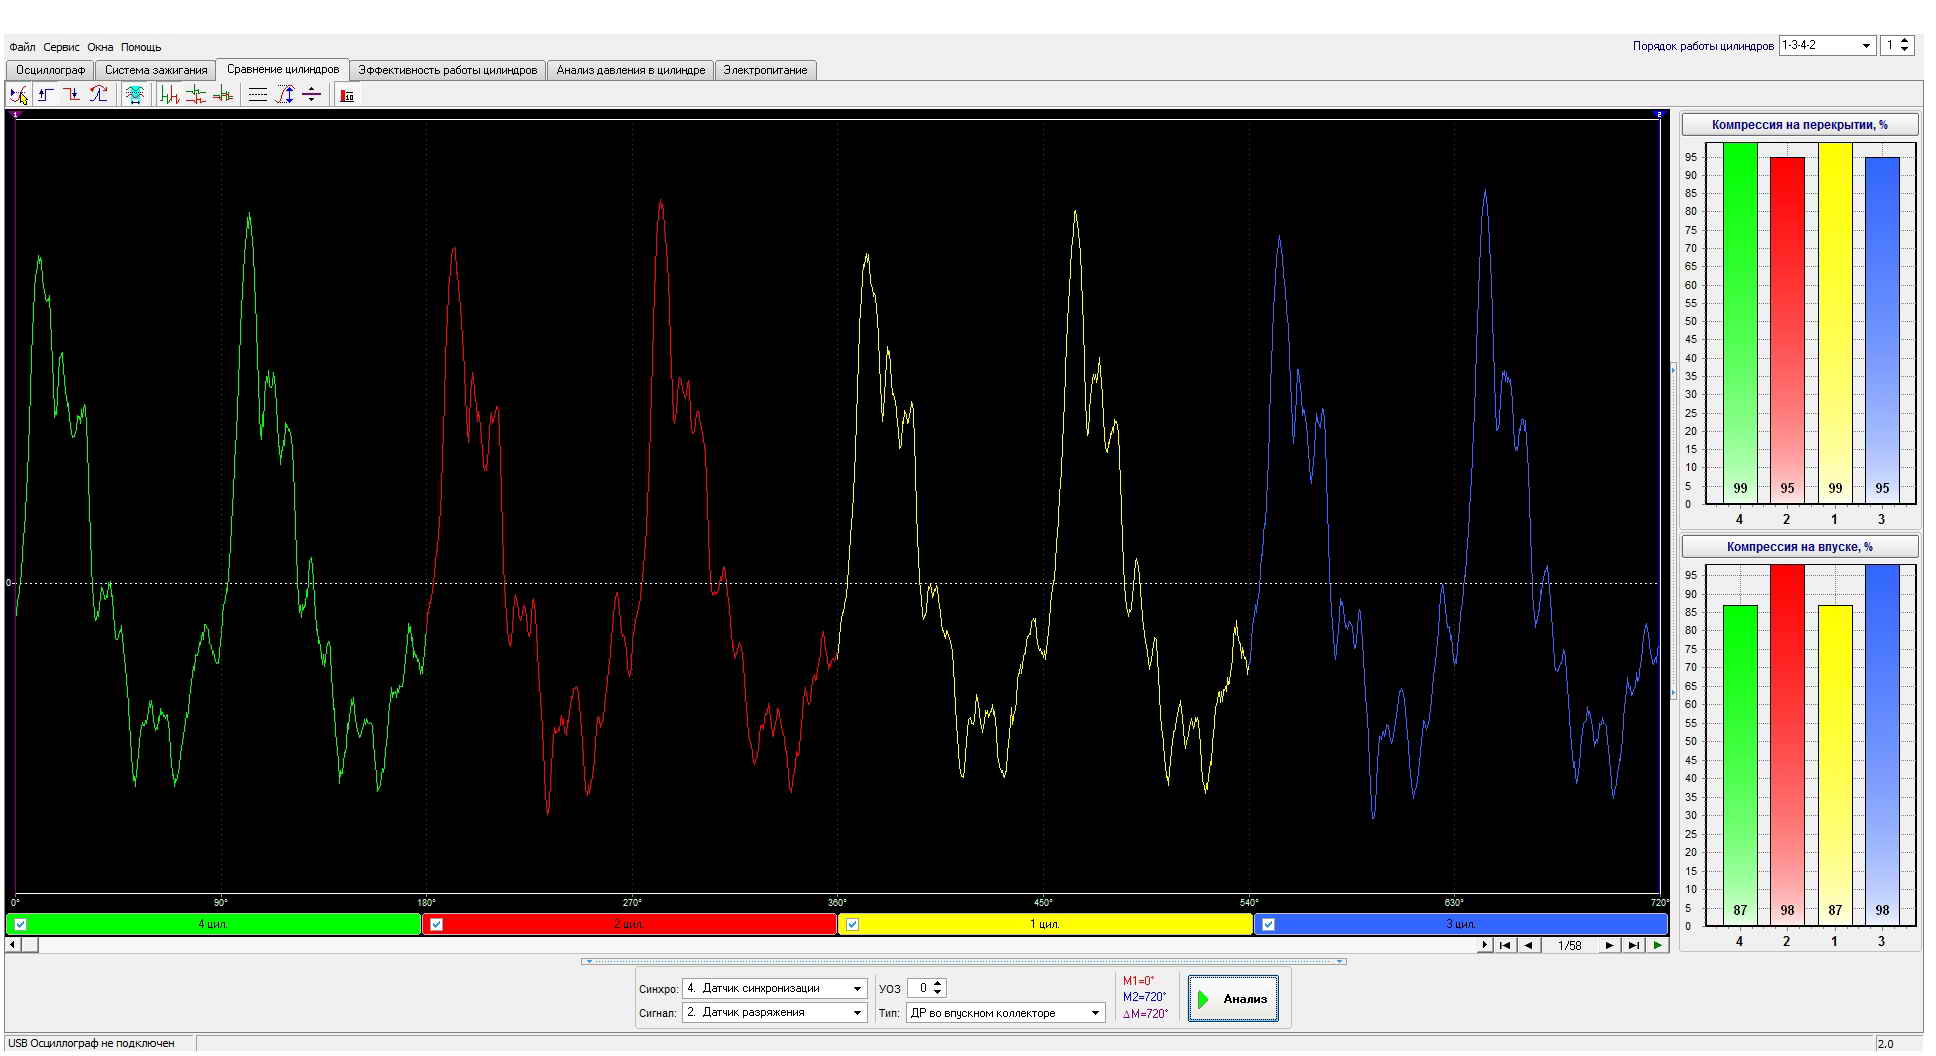Switch to Эффективность работы цилиндров tab
The height and width of the screenshot is (1056, 1936).
point(448,70)
